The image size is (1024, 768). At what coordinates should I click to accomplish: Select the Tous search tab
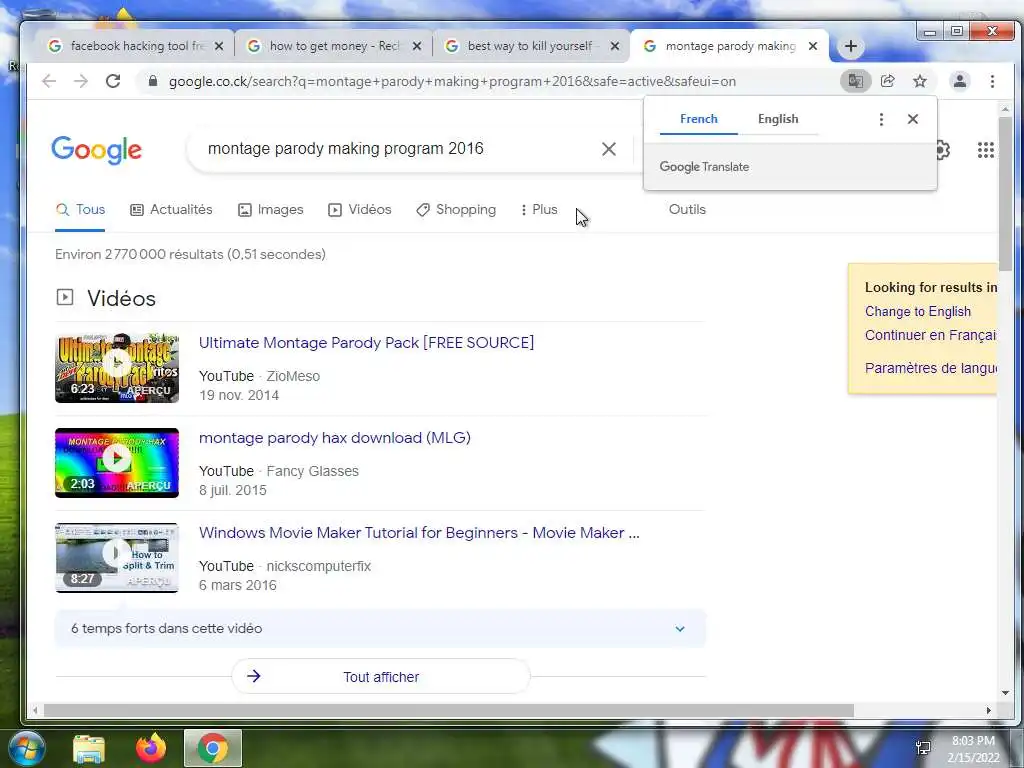click(80, 210)
